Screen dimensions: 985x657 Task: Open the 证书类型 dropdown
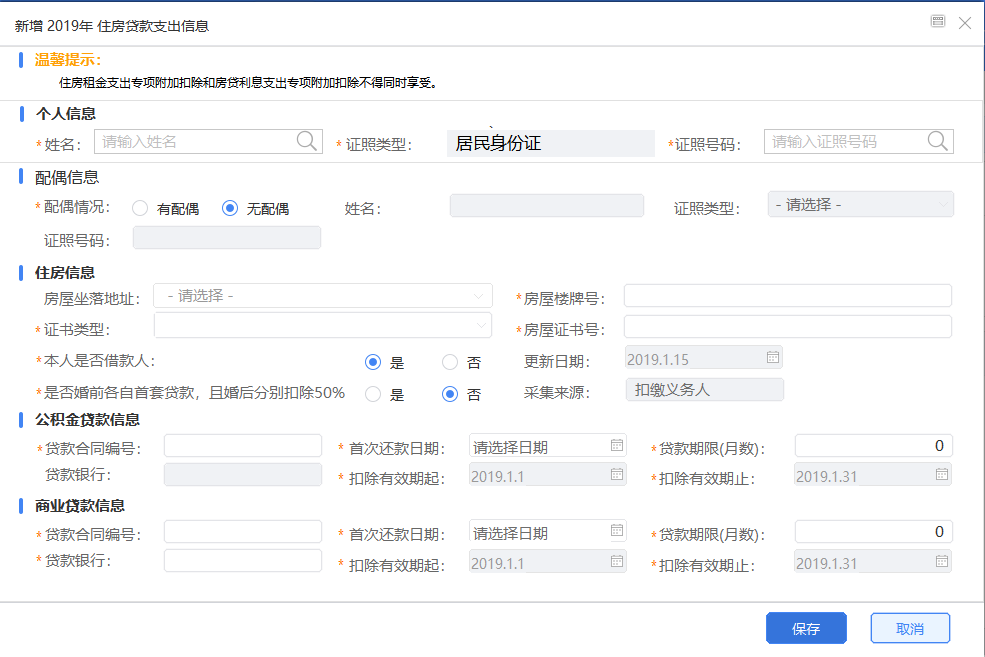(323, 325)
